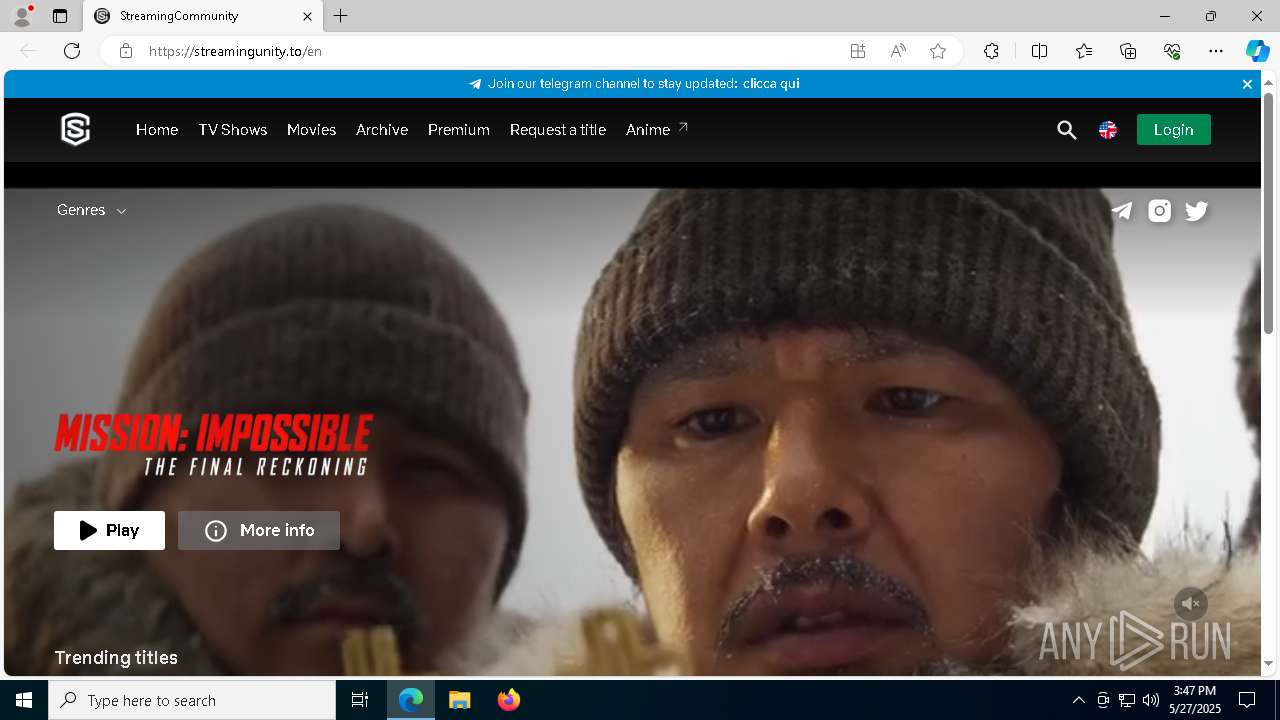Open the Twitter social icon
This screenshot has width=1280, height=720.
click(1197, 211)
